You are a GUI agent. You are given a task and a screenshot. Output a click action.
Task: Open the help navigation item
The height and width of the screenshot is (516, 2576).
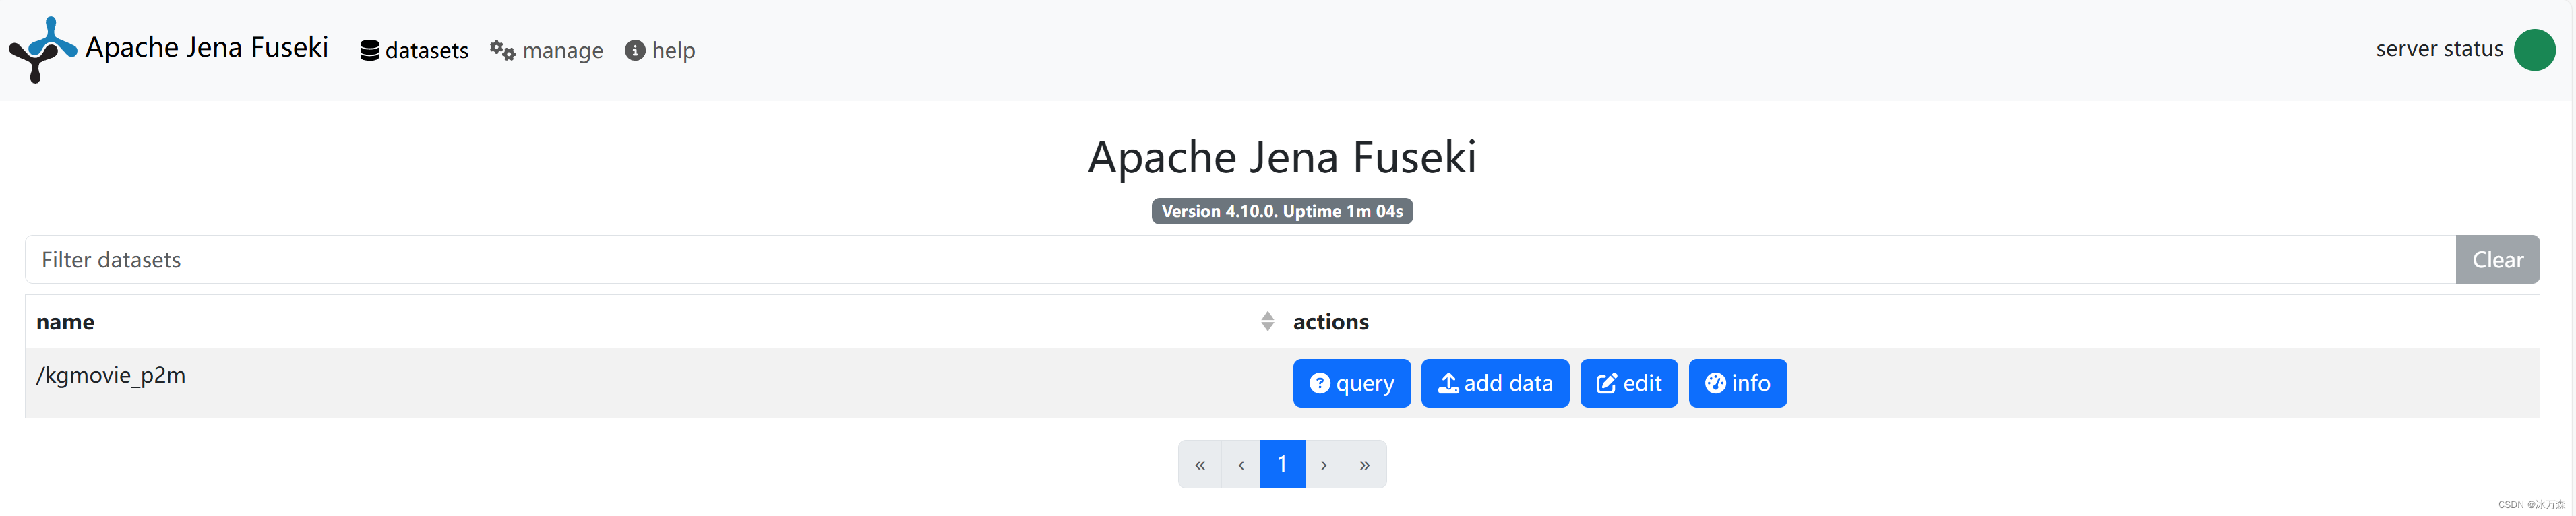coord(673,51)
